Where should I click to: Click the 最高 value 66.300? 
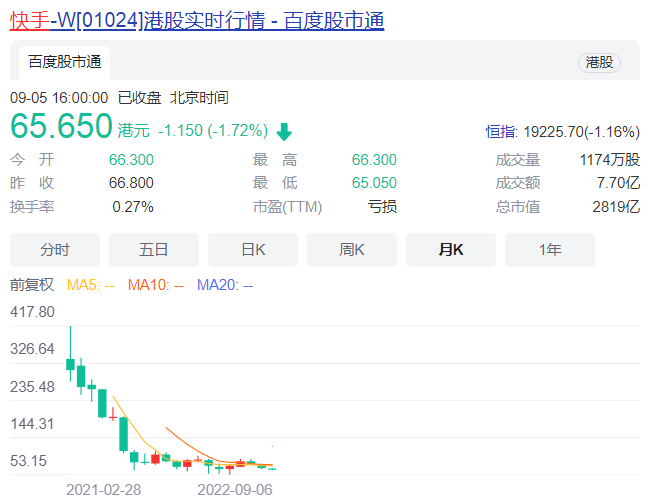374,160
